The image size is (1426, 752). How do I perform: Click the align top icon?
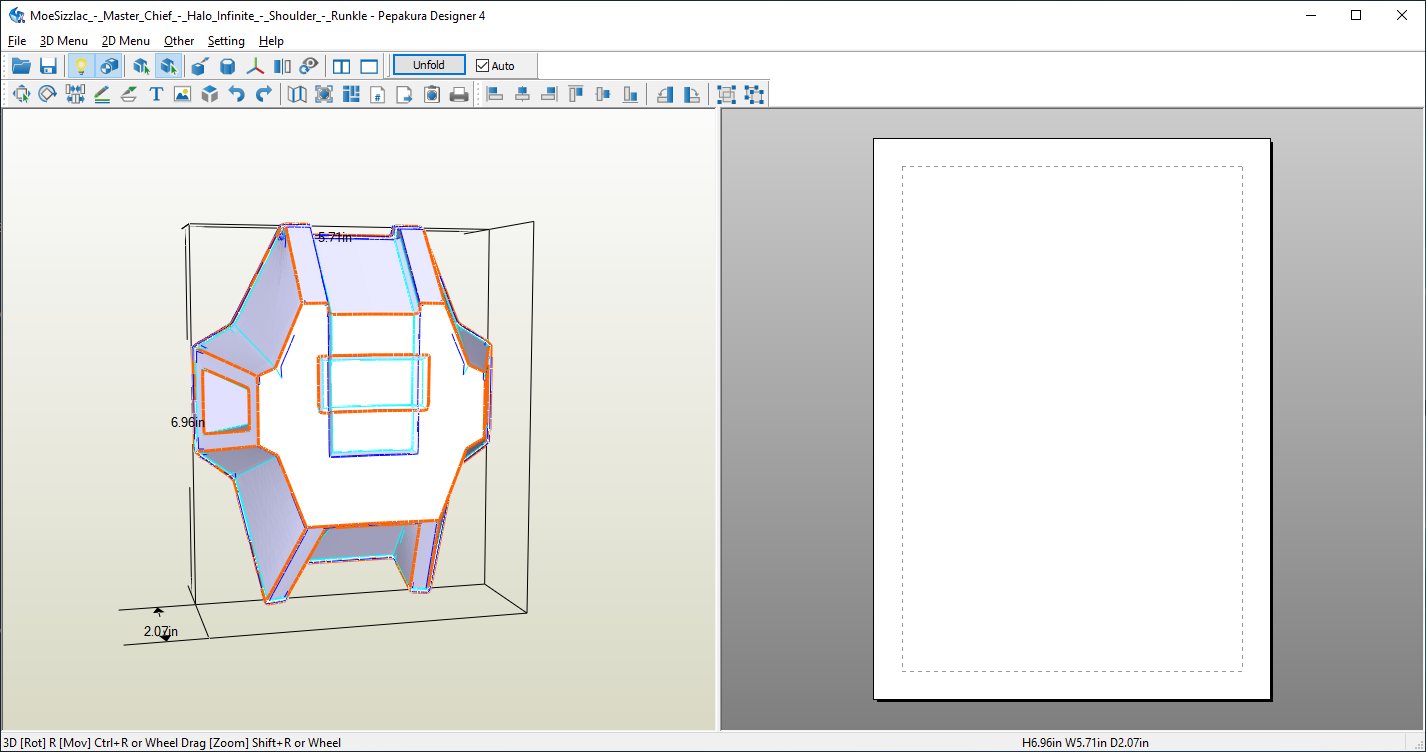tap(576, 94)
